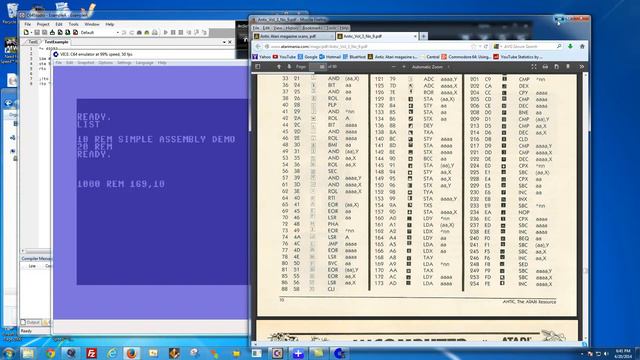The width and height of the screenshot is (640, 360).
Task: Go to the previous page in the PDF viewer
Action: pos(279,67)
